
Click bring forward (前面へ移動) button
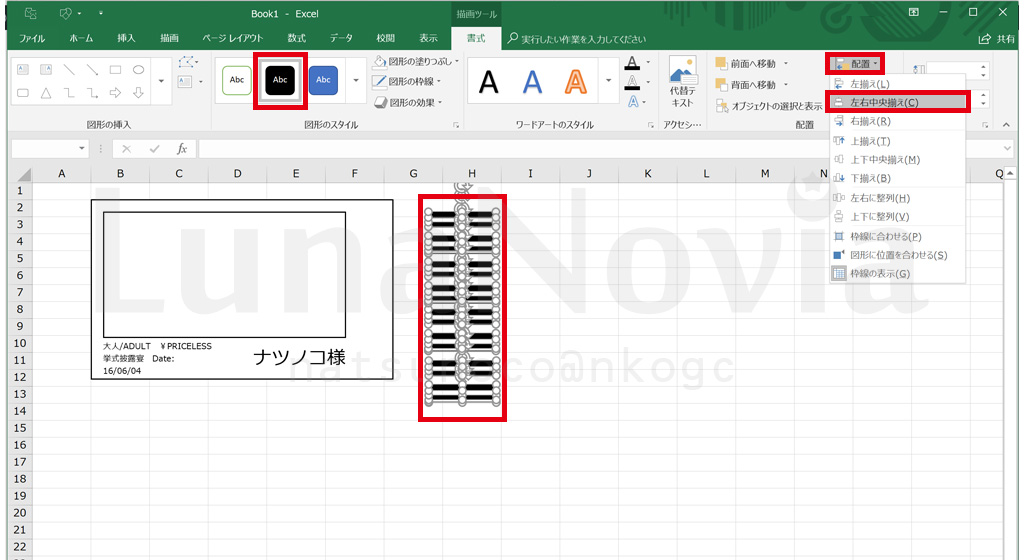point(751,63)
